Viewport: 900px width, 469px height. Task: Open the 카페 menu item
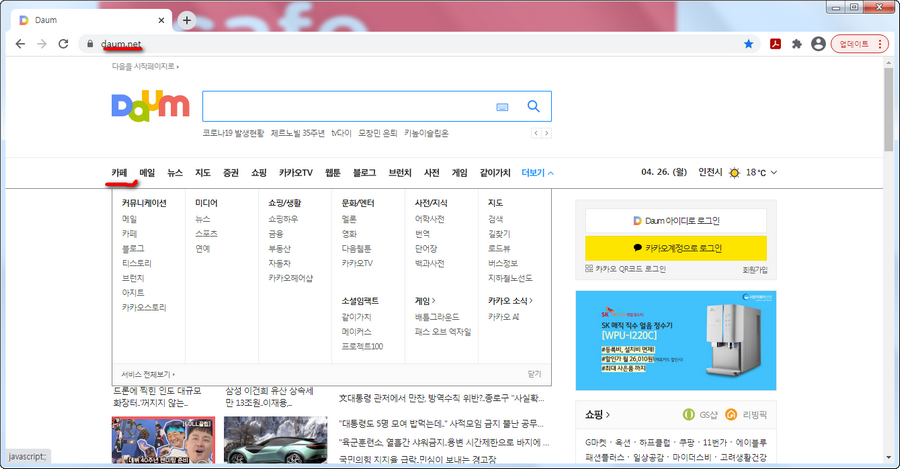tap(119, 173)
